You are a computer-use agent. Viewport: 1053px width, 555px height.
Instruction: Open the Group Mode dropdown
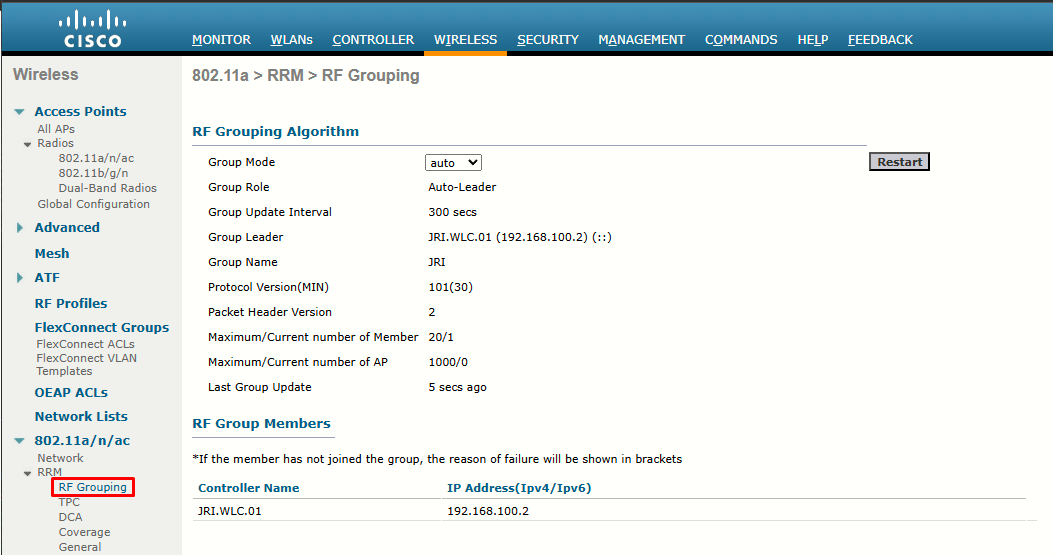[x=453, y=163]
